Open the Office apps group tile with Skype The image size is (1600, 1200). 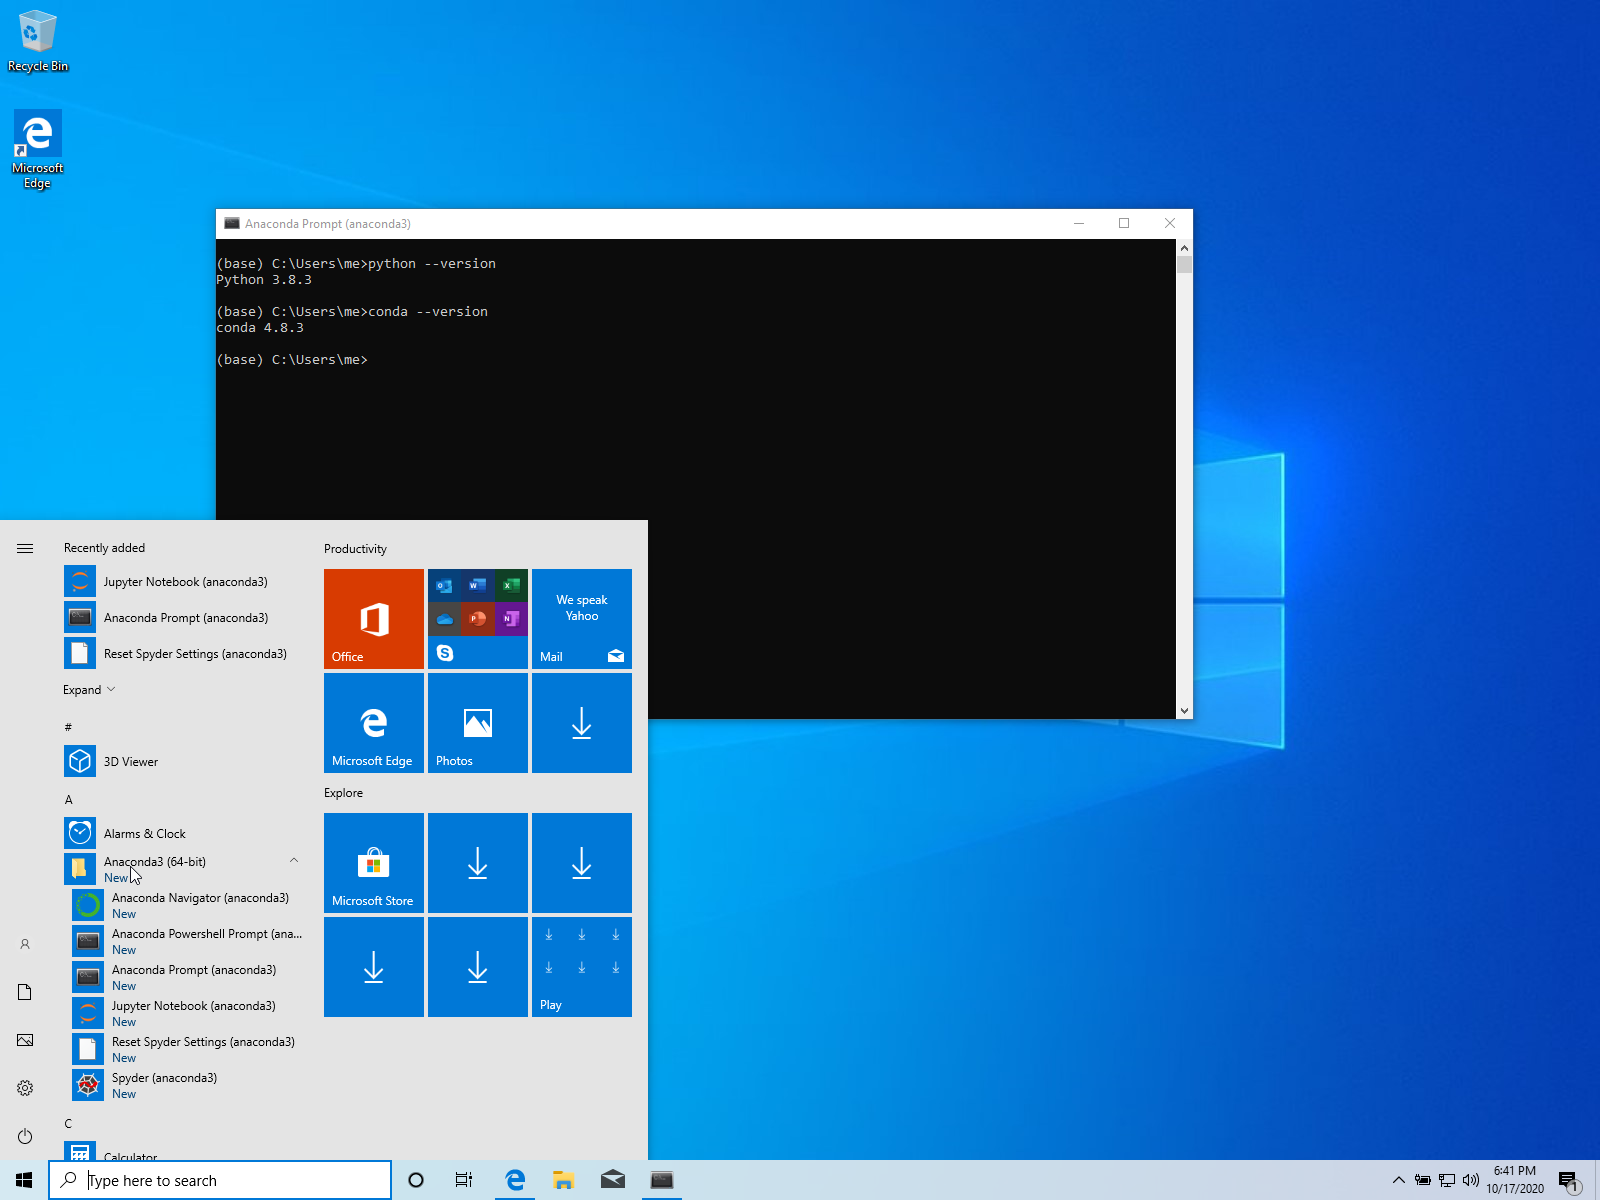pos(478,619)
